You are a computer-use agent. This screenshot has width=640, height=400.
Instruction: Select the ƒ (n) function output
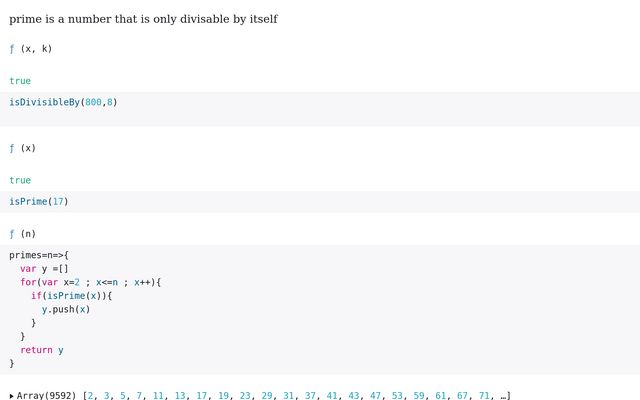22,234
